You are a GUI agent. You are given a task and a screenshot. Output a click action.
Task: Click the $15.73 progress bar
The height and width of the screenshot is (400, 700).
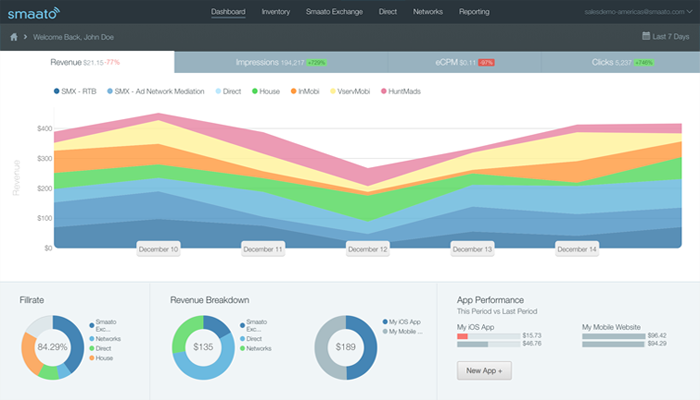488,336
